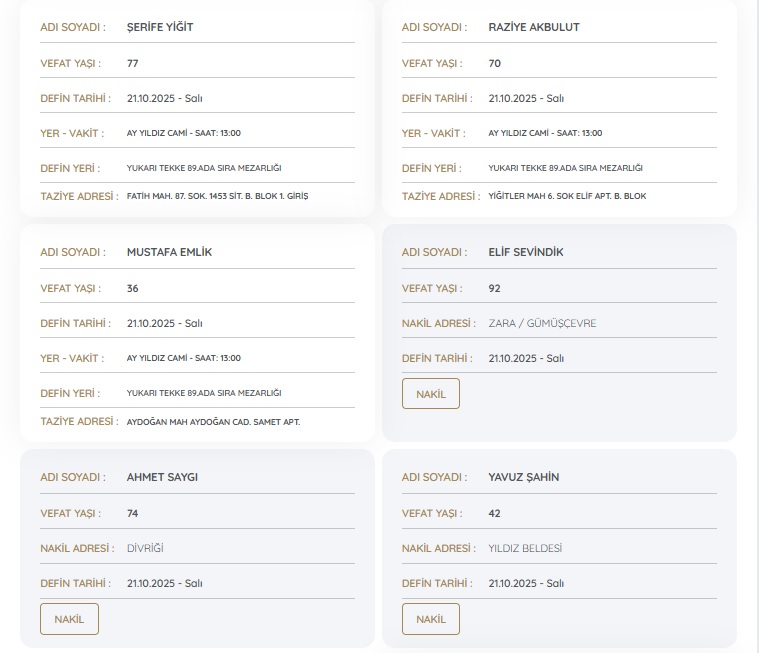Viewport: 759px width, 653px height.
Task: Click the name AHMET SAYGI
Action: pyautogui.click(x=162, y=477)
